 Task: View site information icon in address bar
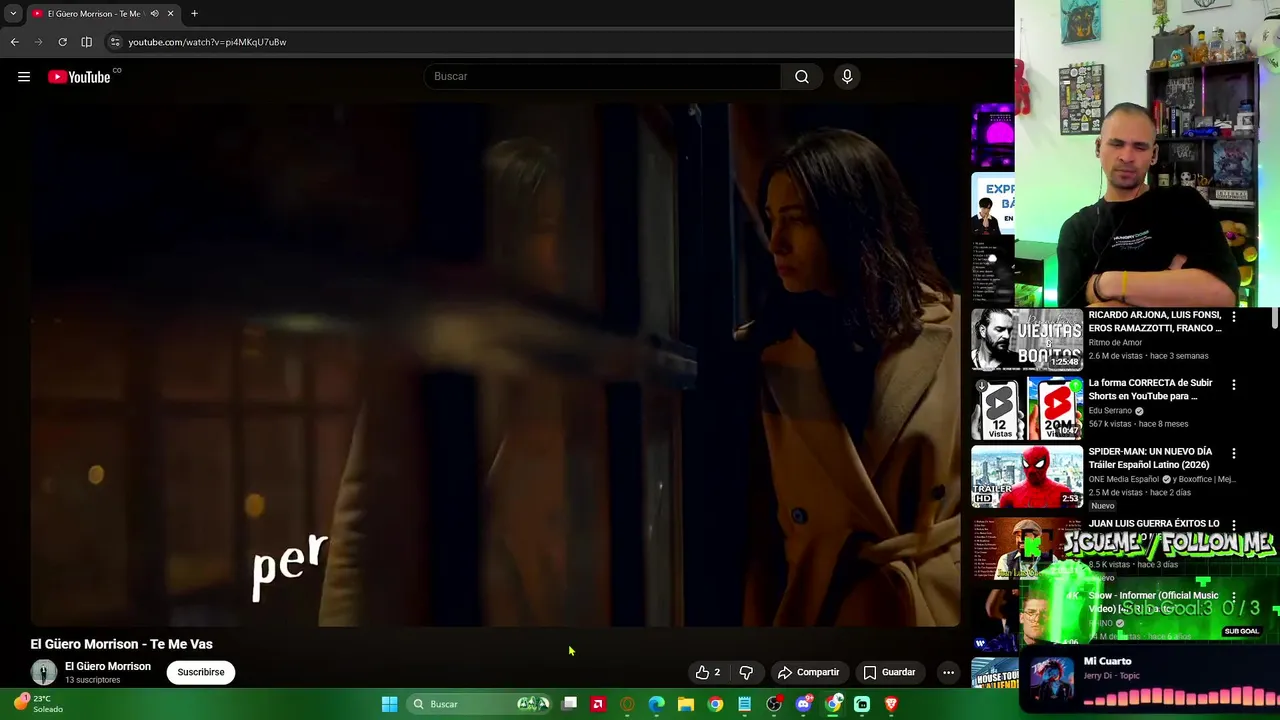115,42
